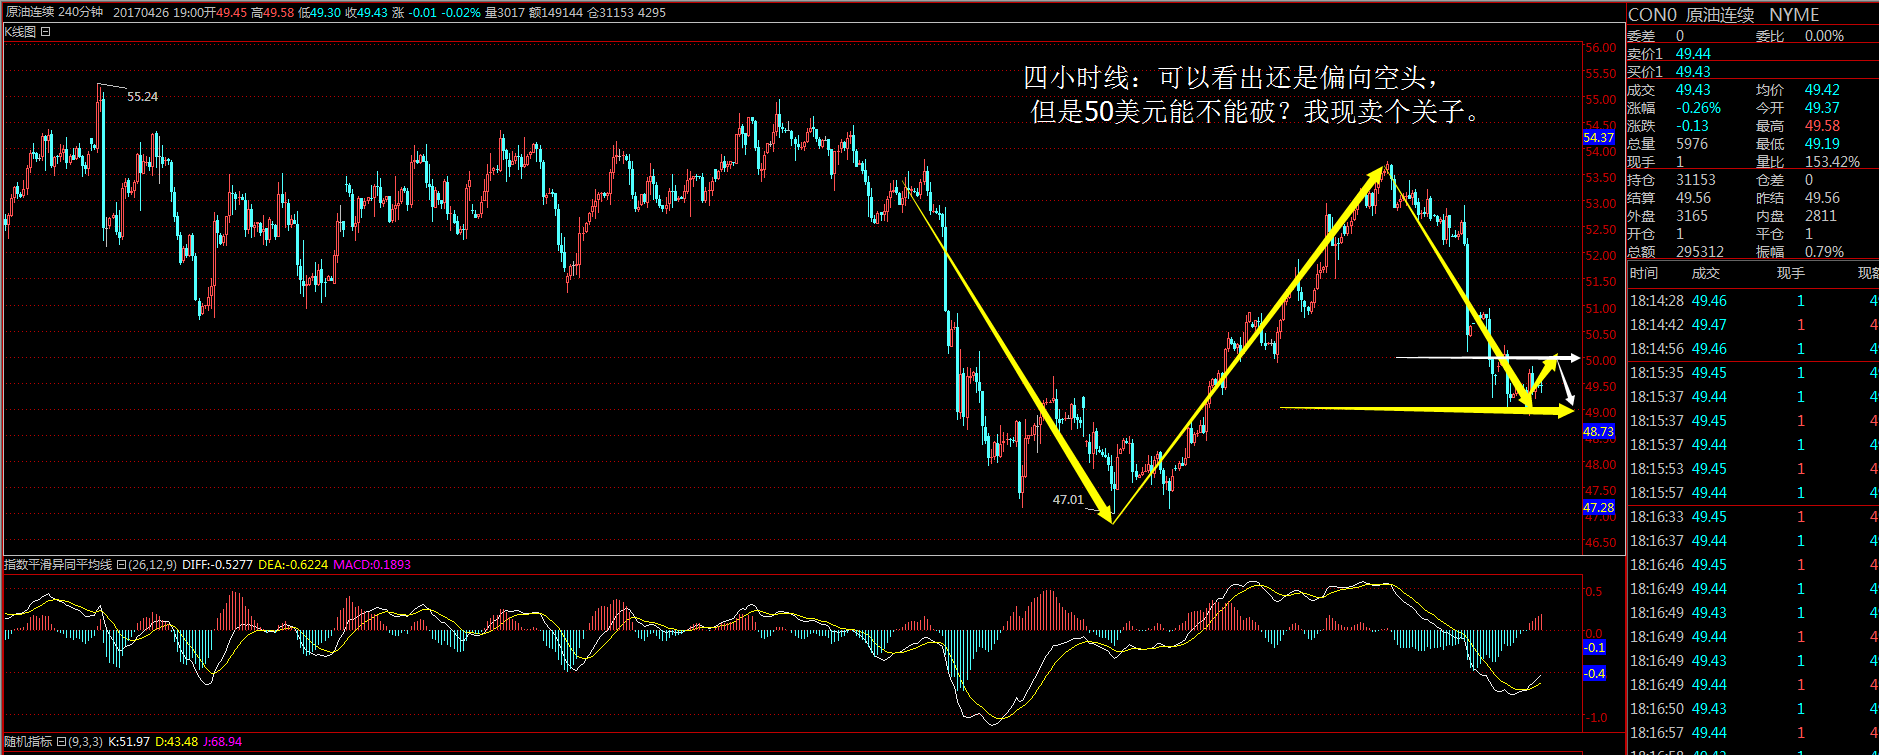
Task: Click the blue -0.4 MACD axis marker
Action: (1594, 674)
